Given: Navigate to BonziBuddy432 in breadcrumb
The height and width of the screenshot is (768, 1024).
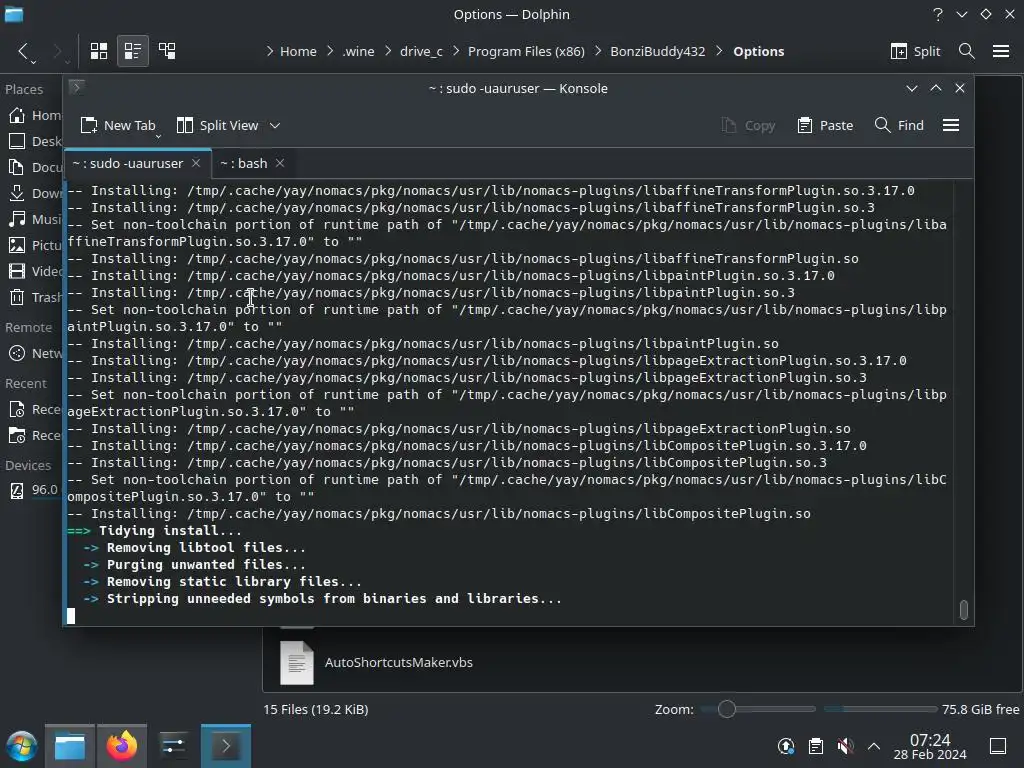Looking at the screenshot, I should [x=658, y=51].
